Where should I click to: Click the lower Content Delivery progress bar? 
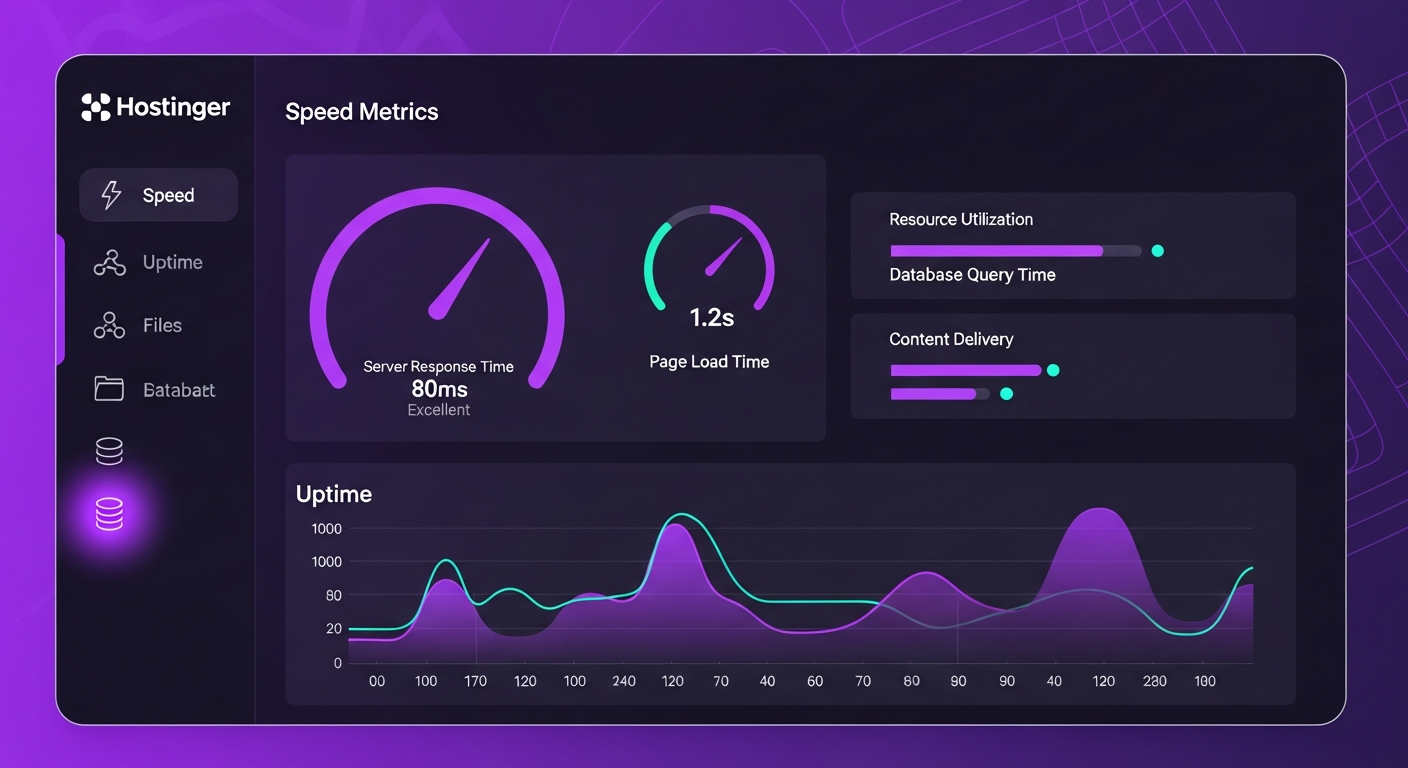(939, 394)
